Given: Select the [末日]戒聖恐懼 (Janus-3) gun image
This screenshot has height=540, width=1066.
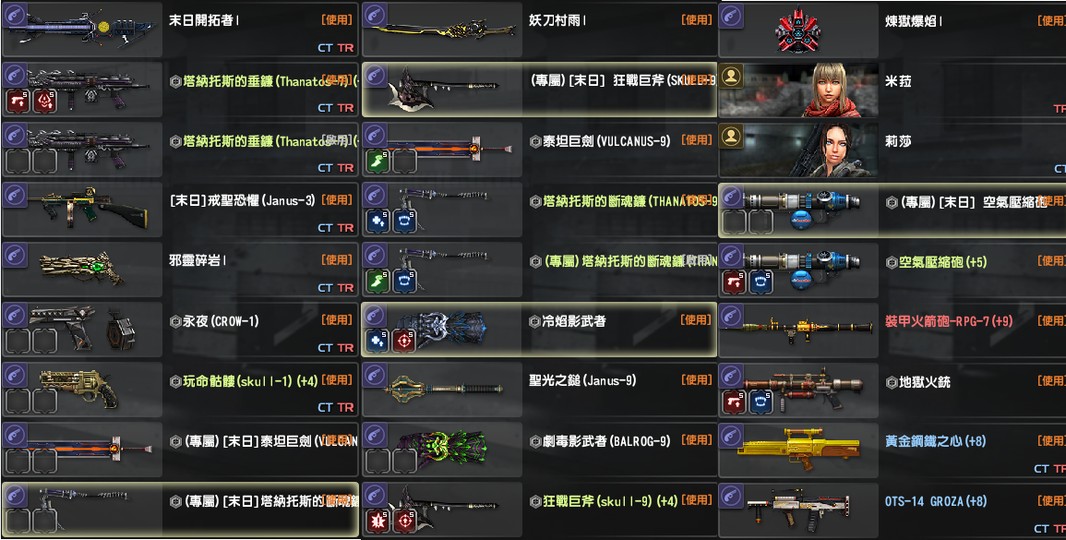Looking at the screenshot, I should 88,207.
